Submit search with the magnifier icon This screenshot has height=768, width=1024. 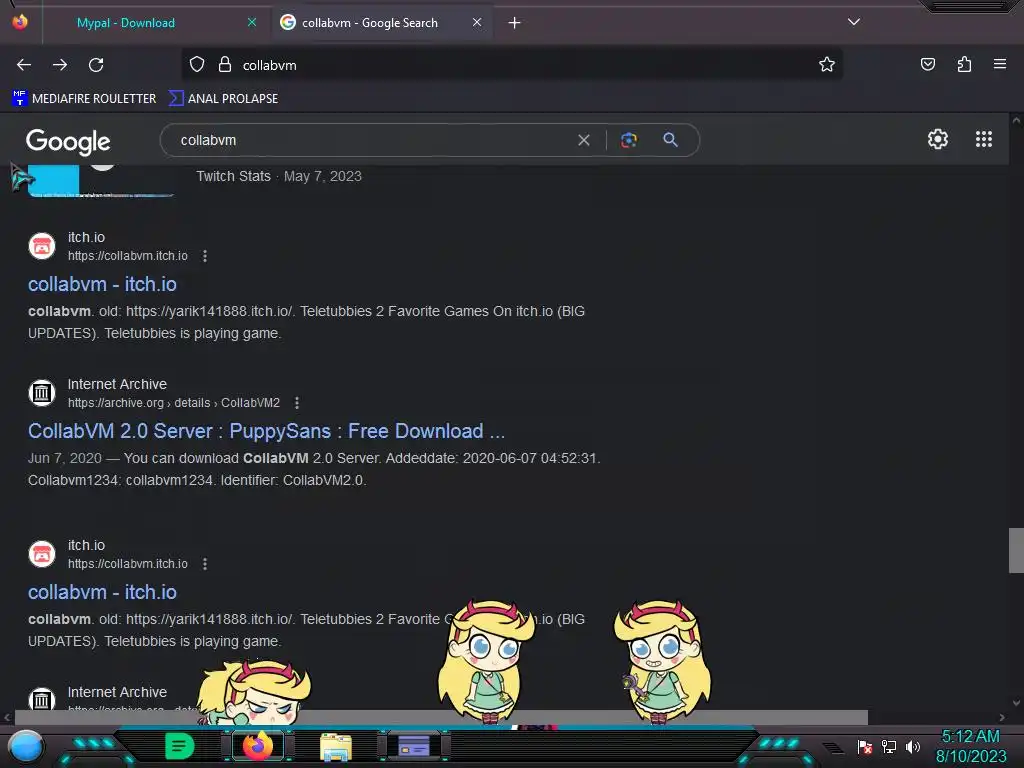(670, 140)
